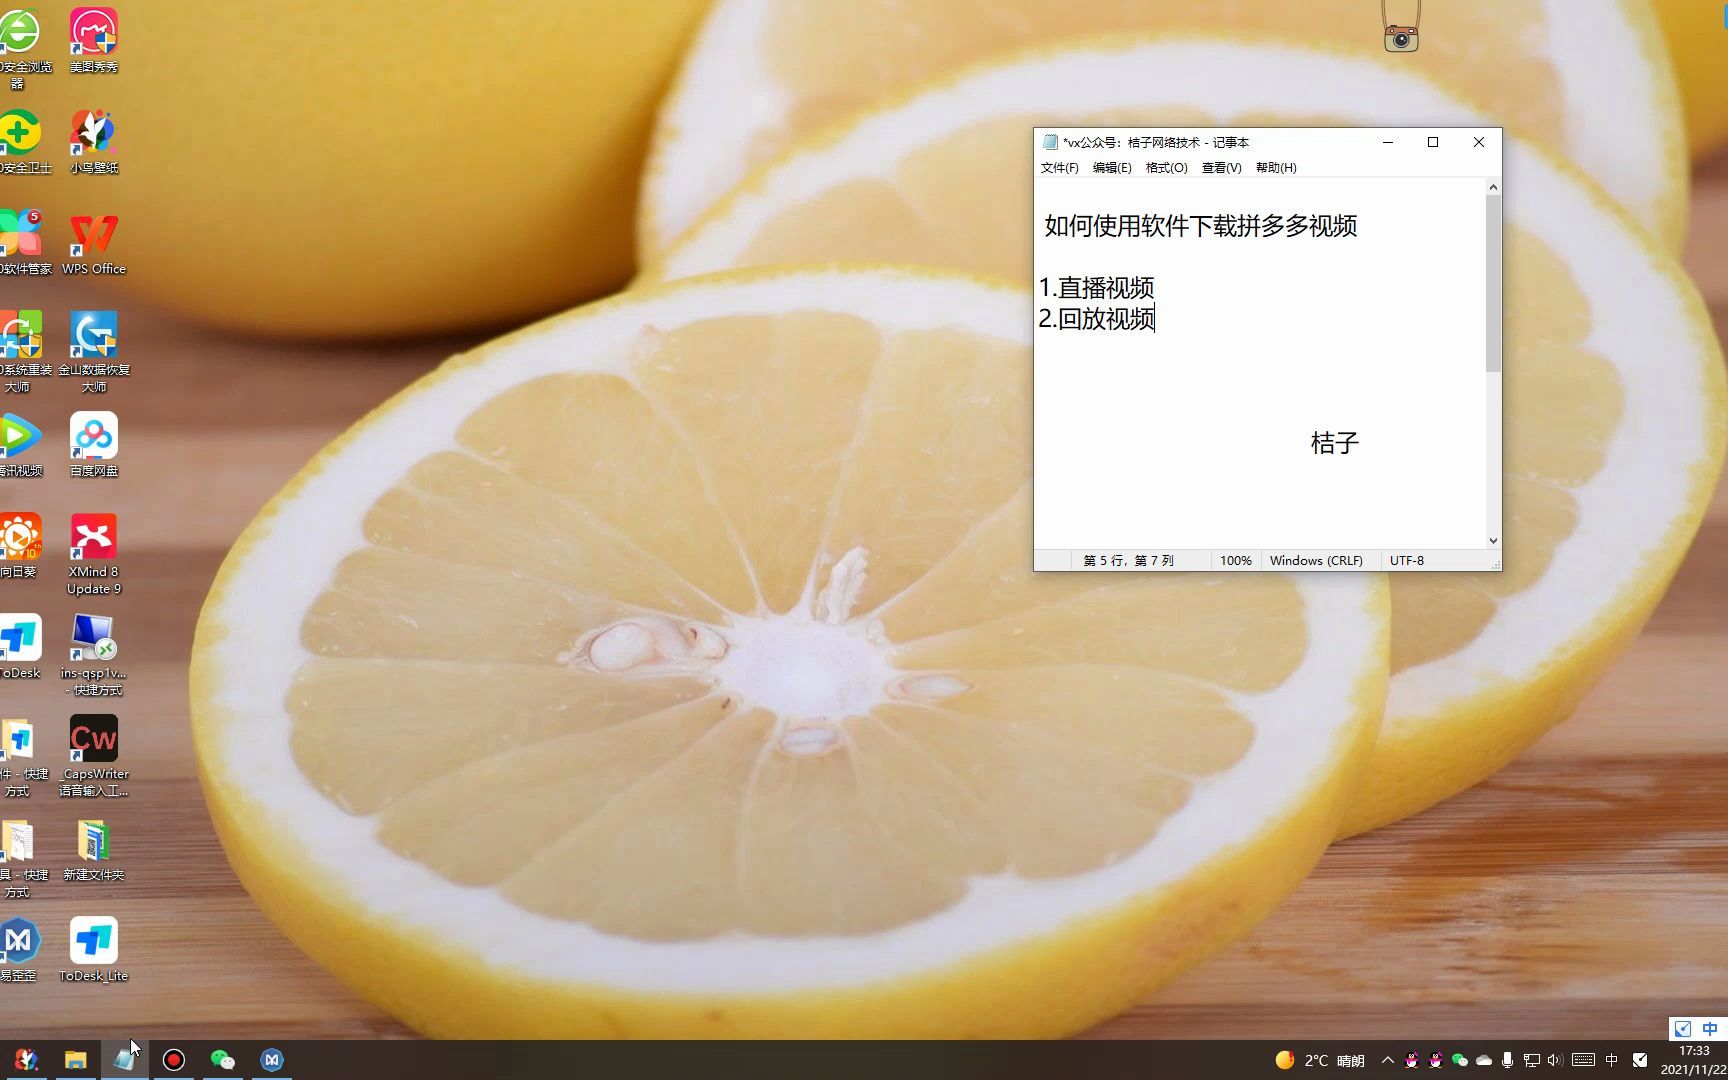Select the 腾讯视频 desktop icon
Viewport: 1728px width, 1080px height.
point(20,445)
